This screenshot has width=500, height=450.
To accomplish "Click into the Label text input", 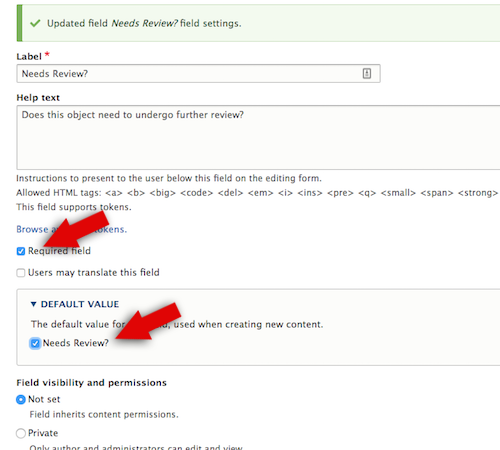I will (x=198, y=73).
